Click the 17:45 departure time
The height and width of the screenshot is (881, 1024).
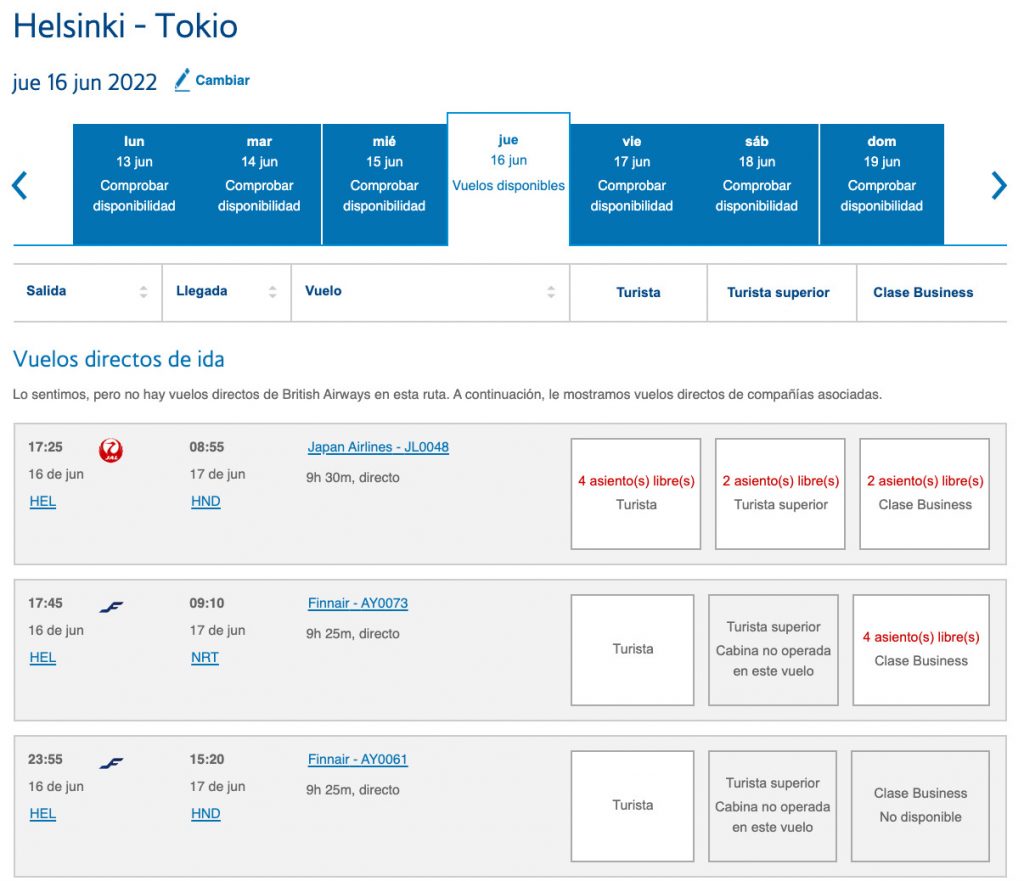coord(45,603)
